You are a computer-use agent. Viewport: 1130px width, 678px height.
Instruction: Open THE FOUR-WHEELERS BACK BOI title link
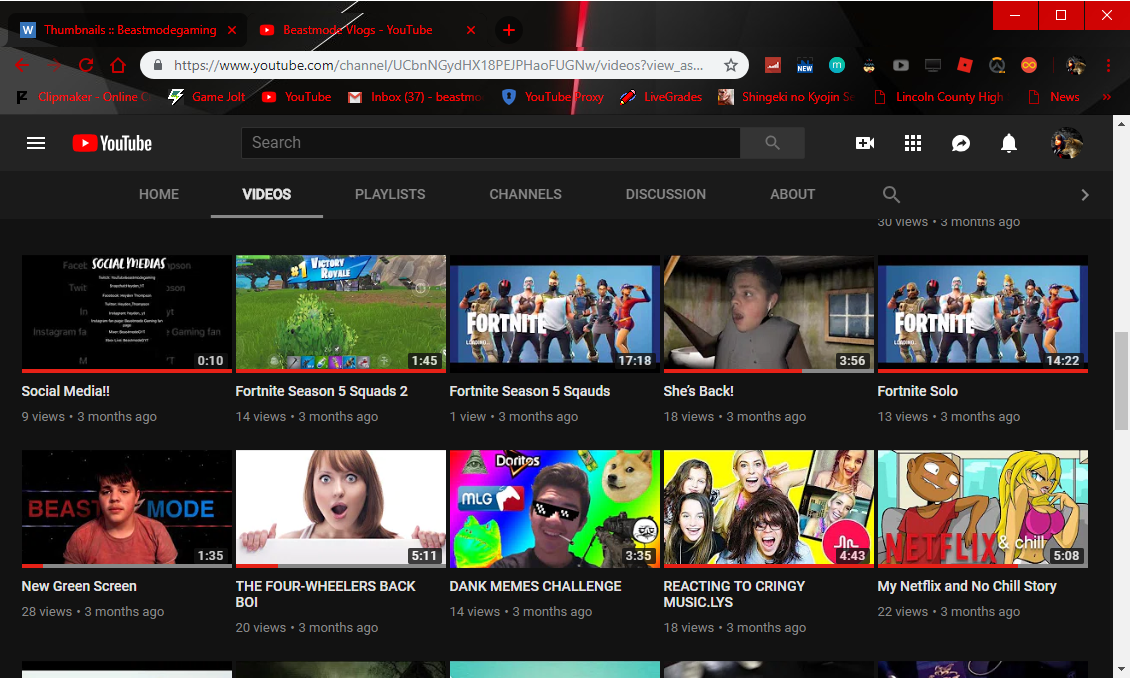(326, 594)
